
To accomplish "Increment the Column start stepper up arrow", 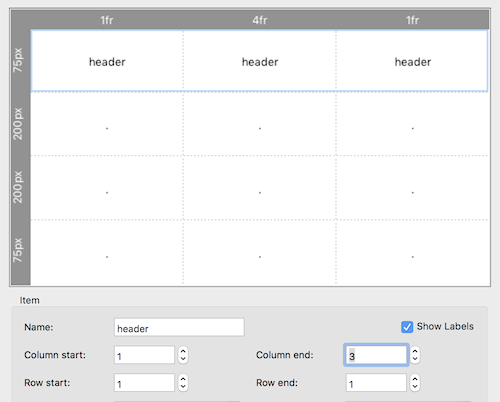I will coord(183,351).
